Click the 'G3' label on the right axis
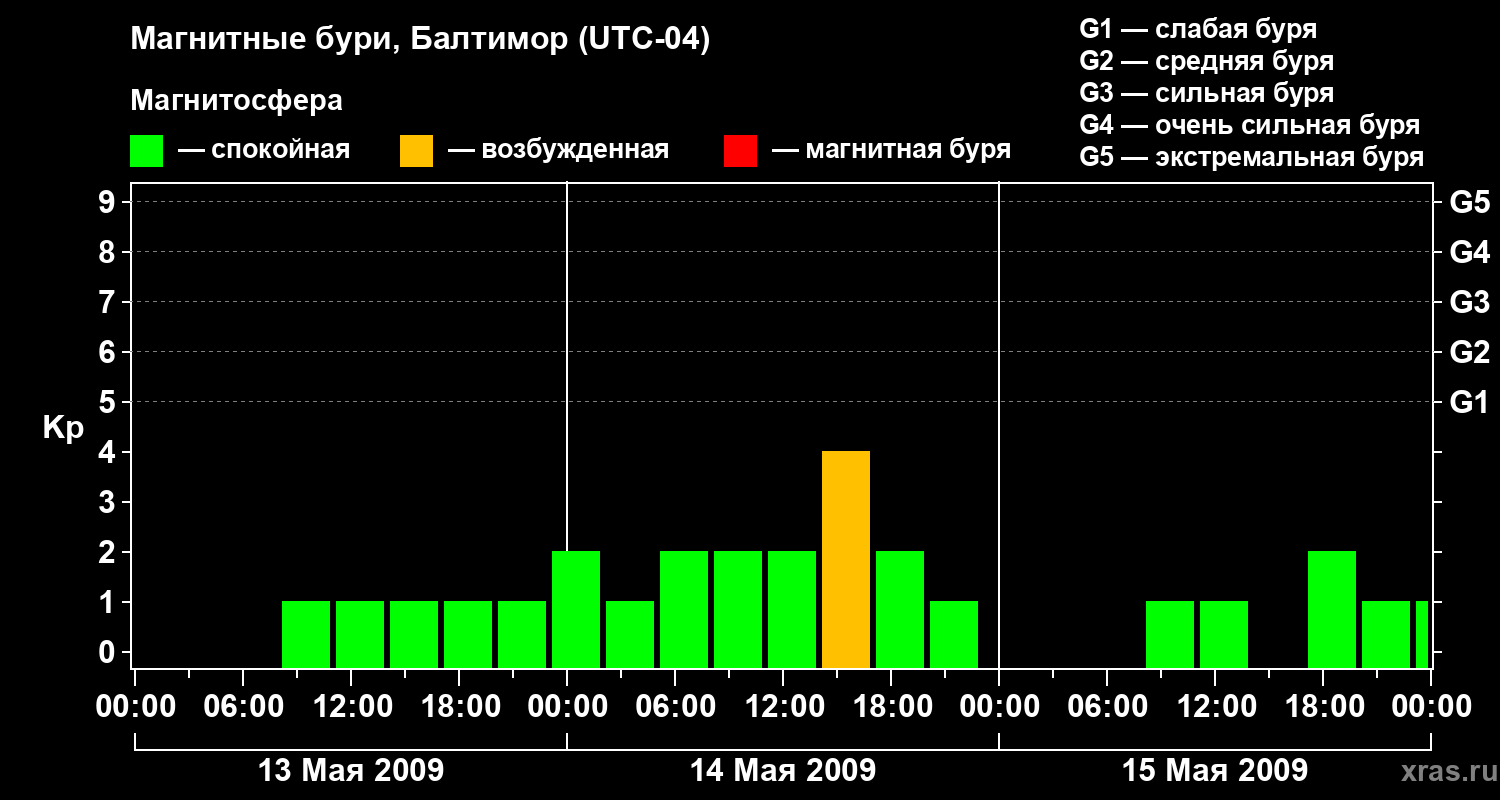Image resolution: width=1500 pixels, height=800 pixels. click(1469, 302)
